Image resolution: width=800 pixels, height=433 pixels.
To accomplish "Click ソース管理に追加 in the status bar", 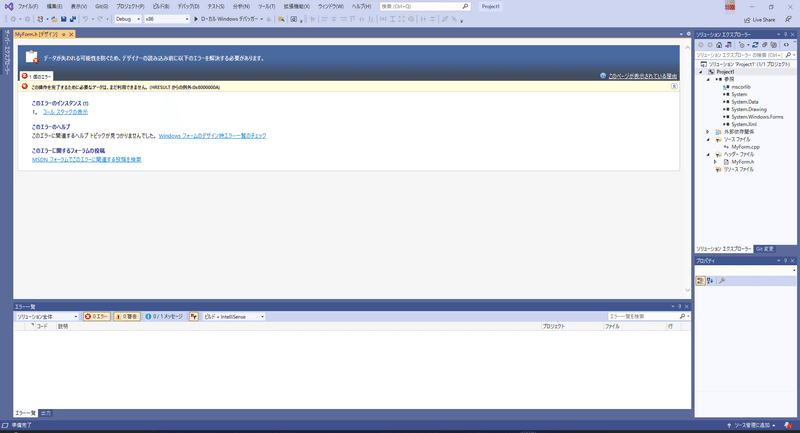I will point(751,425).
